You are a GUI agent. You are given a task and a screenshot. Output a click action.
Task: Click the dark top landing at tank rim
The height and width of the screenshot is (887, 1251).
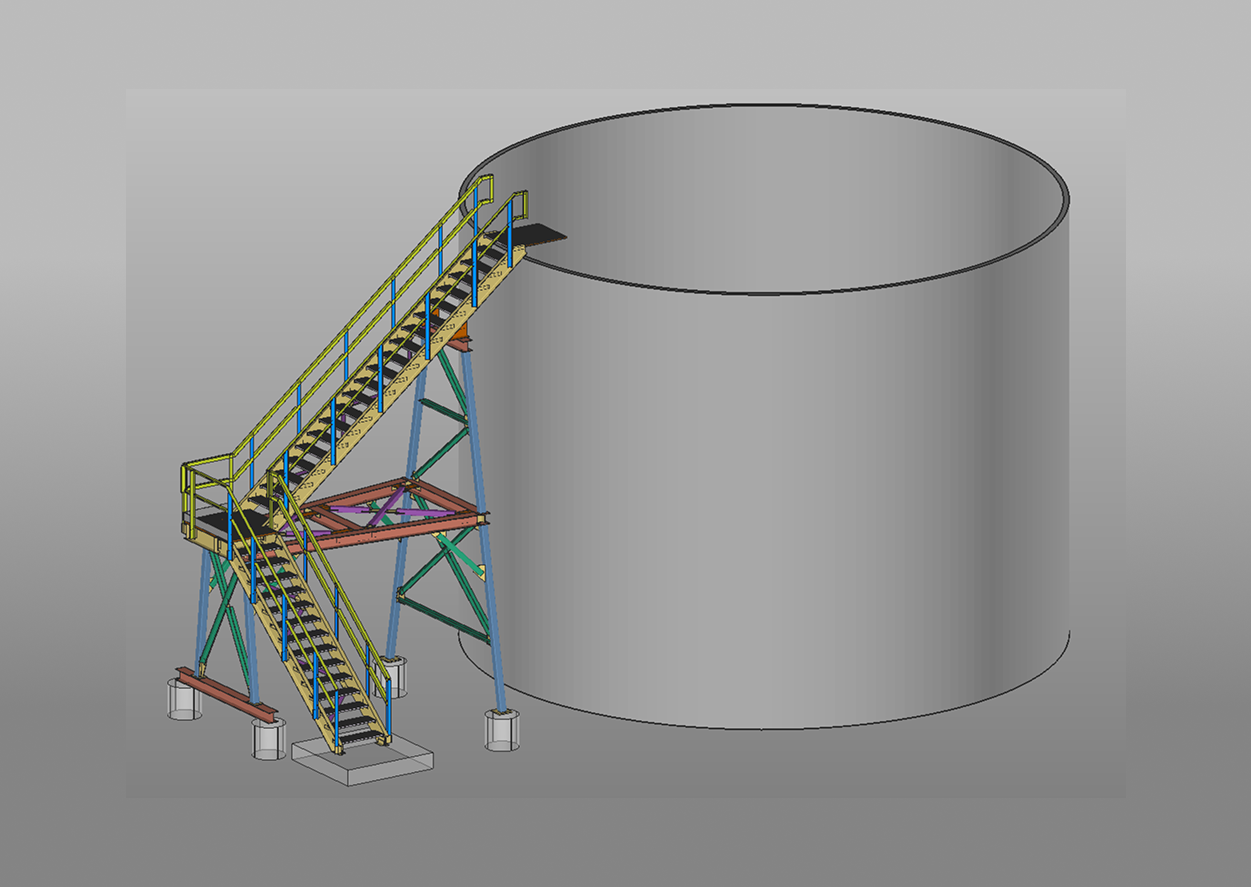537,234
